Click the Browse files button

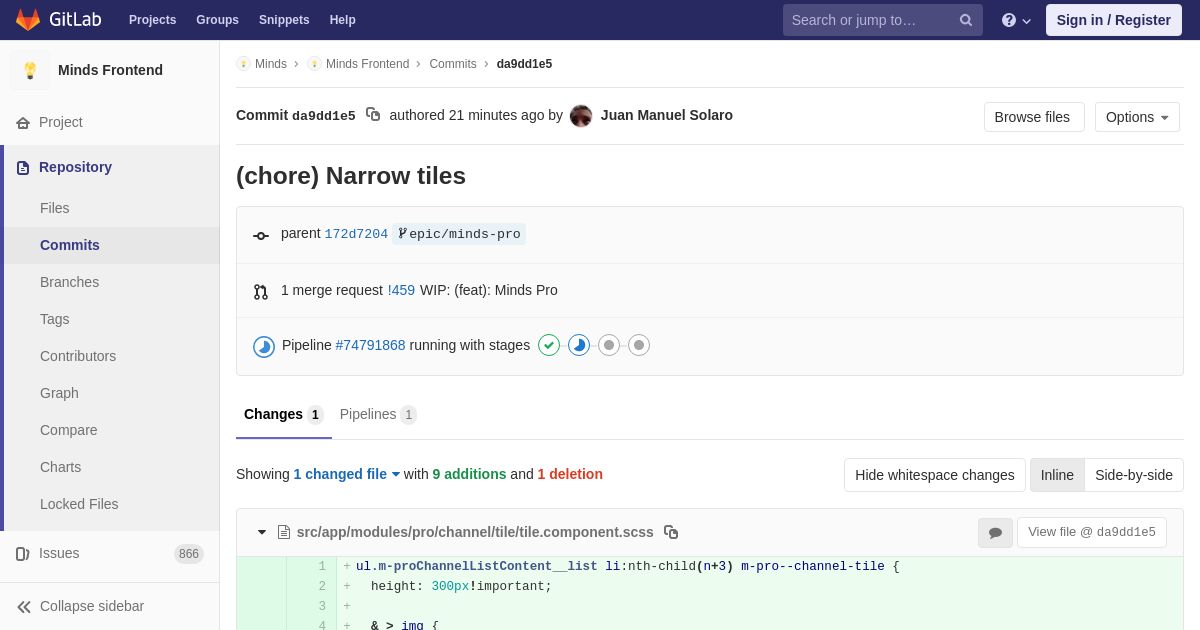click(1033, 117)
